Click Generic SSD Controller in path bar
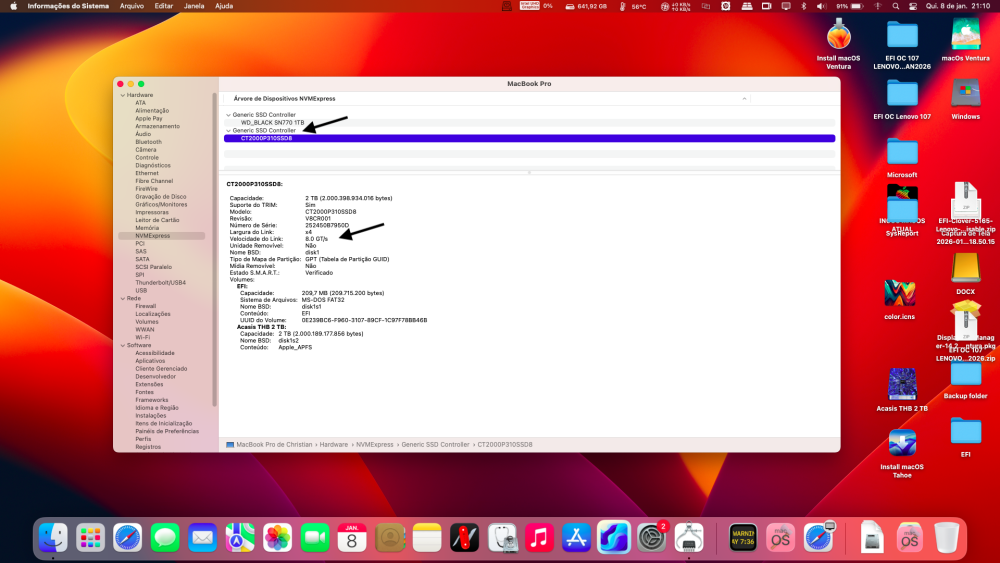Image resolution: width=1000 pixels, height=563 pixels. pyautogui.click(x=435, y=445)
